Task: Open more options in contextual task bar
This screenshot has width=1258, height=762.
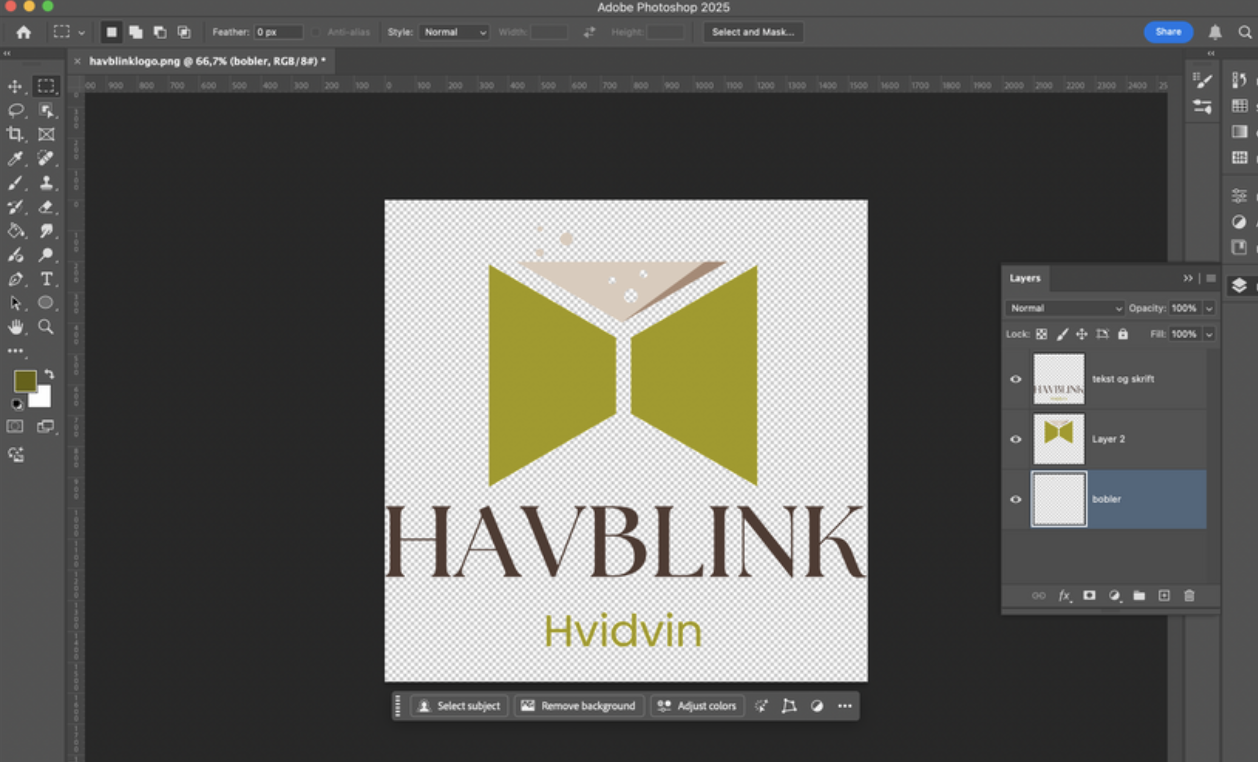Action: coord(845,706)
